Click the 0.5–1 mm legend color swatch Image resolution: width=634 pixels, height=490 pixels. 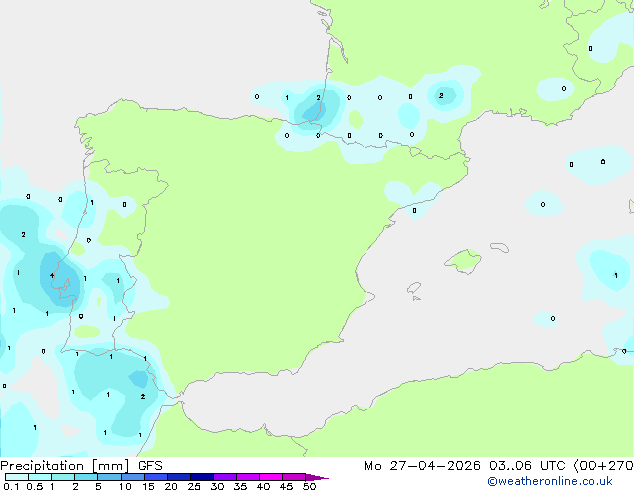[40, 477]
